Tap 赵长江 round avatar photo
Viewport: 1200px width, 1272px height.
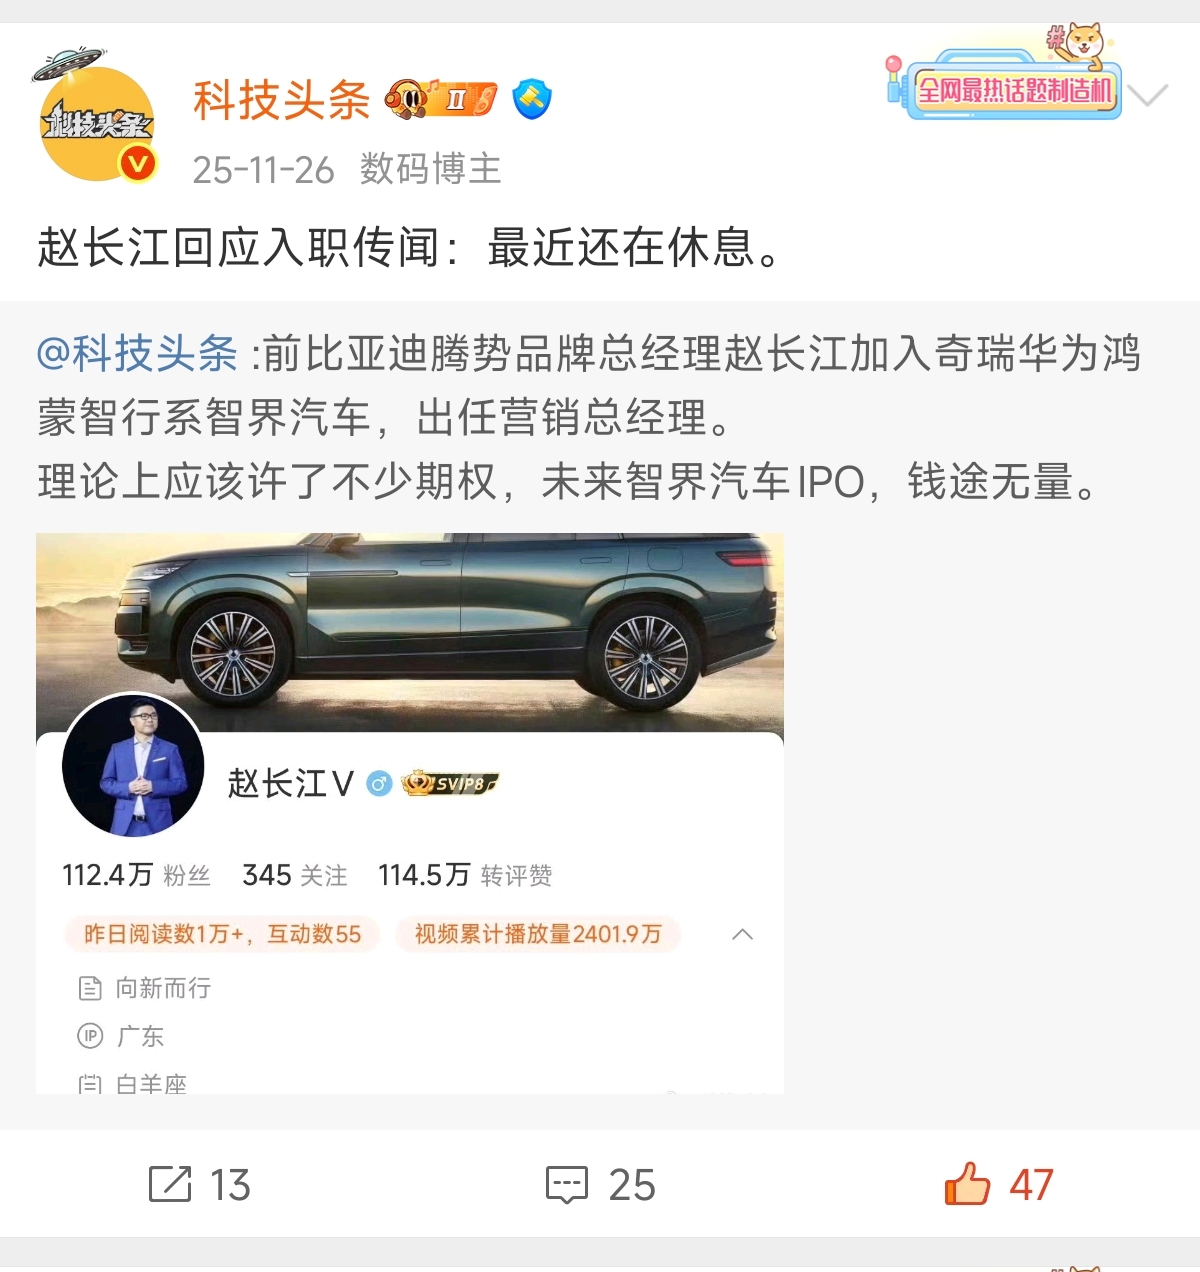pyautogui.click(x=133, y=766)
